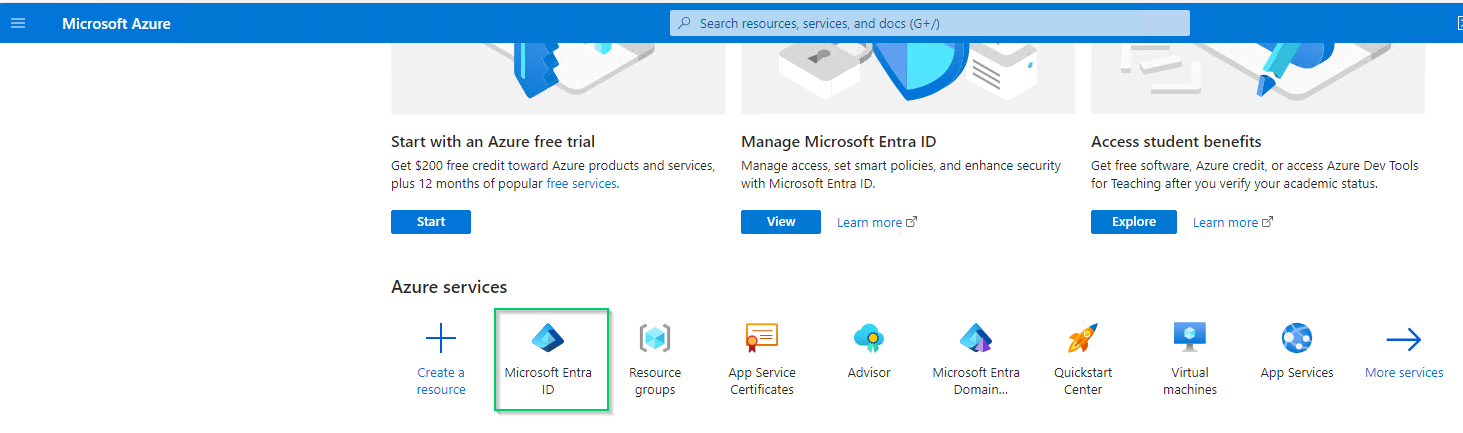Open the free services link
Viewport: 1463px width, 433px height.
(582, 184)
